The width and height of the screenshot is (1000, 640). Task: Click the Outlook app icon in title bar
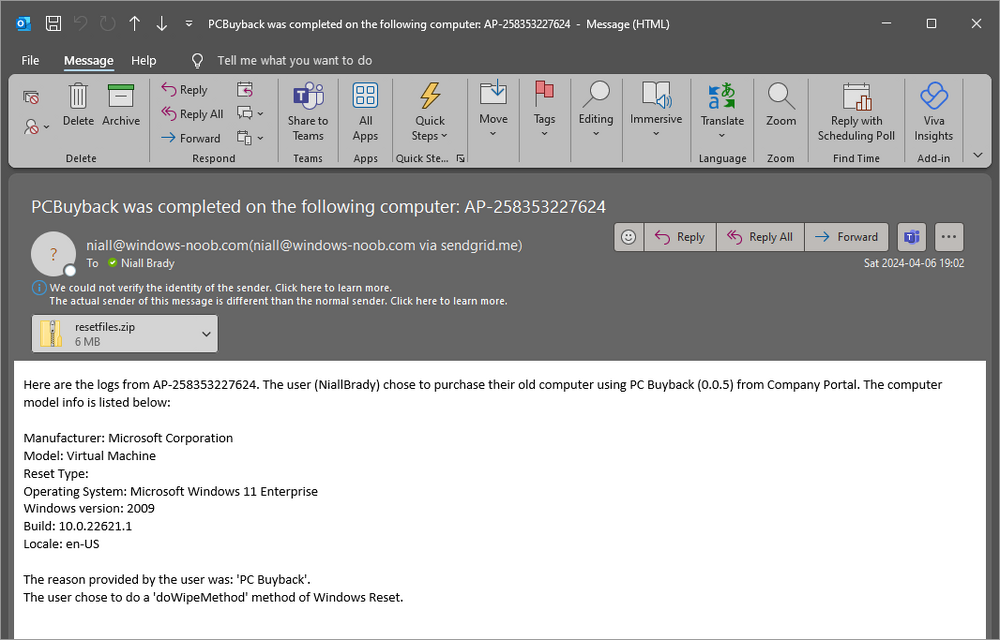pos(24,24)
